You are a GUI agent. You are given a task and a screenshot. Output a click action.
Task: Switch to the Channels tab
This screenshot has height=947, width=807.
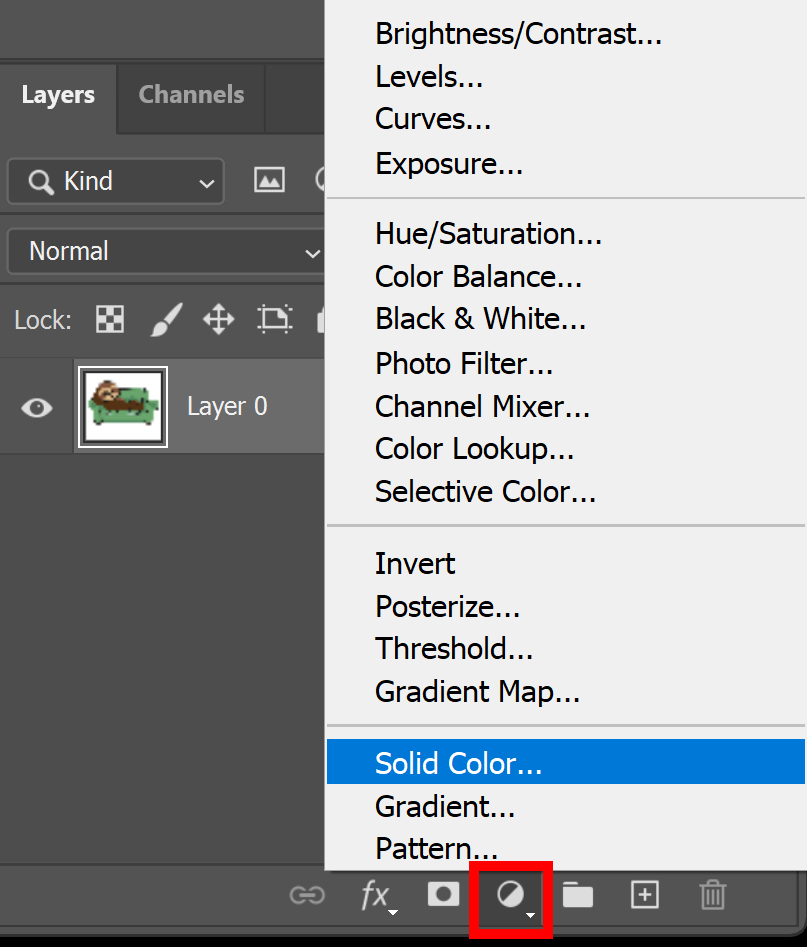(190, 95)
